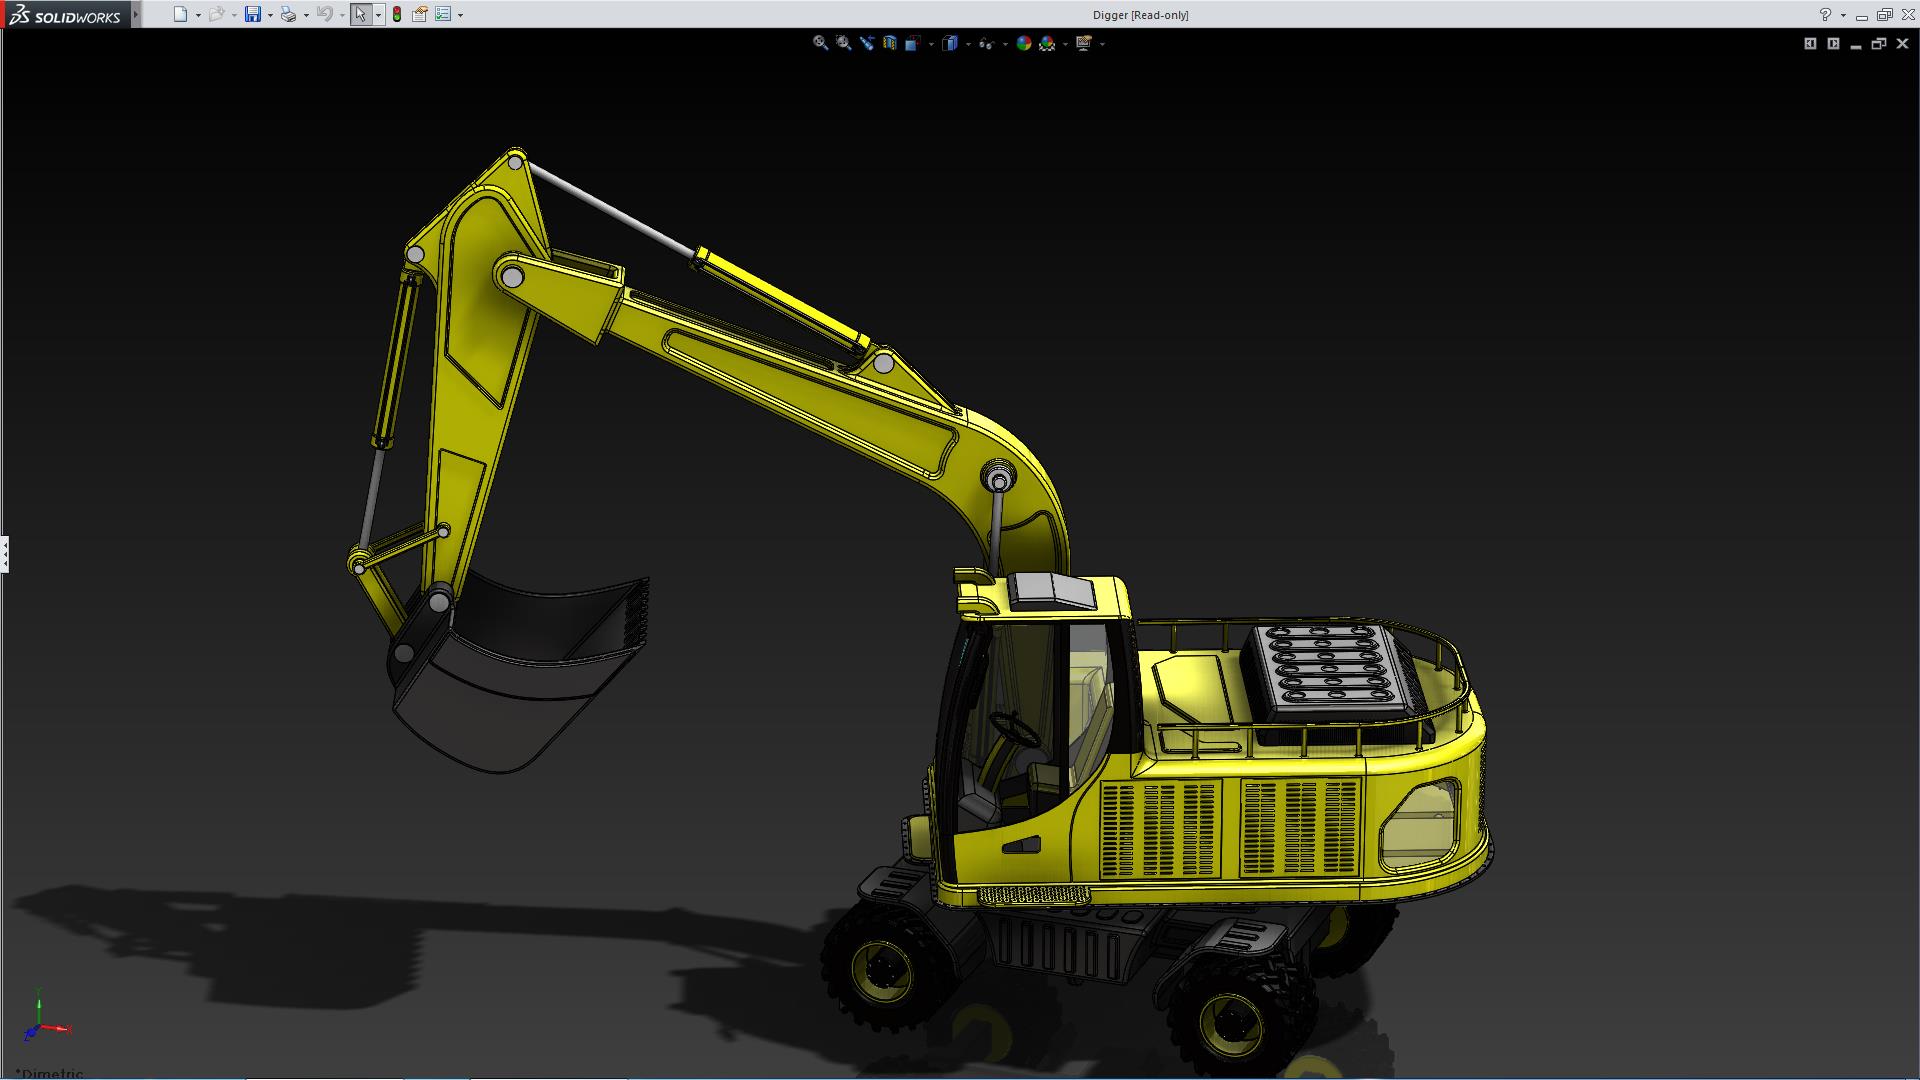The width and height of the screenshot is (1920, 1080).
Task: Click Apply Scene icon
Action: [x=1047, y=43]
